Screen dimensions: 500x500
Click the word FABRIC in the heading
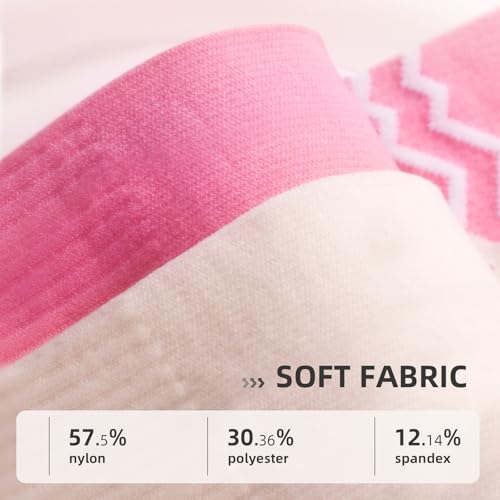413,377
